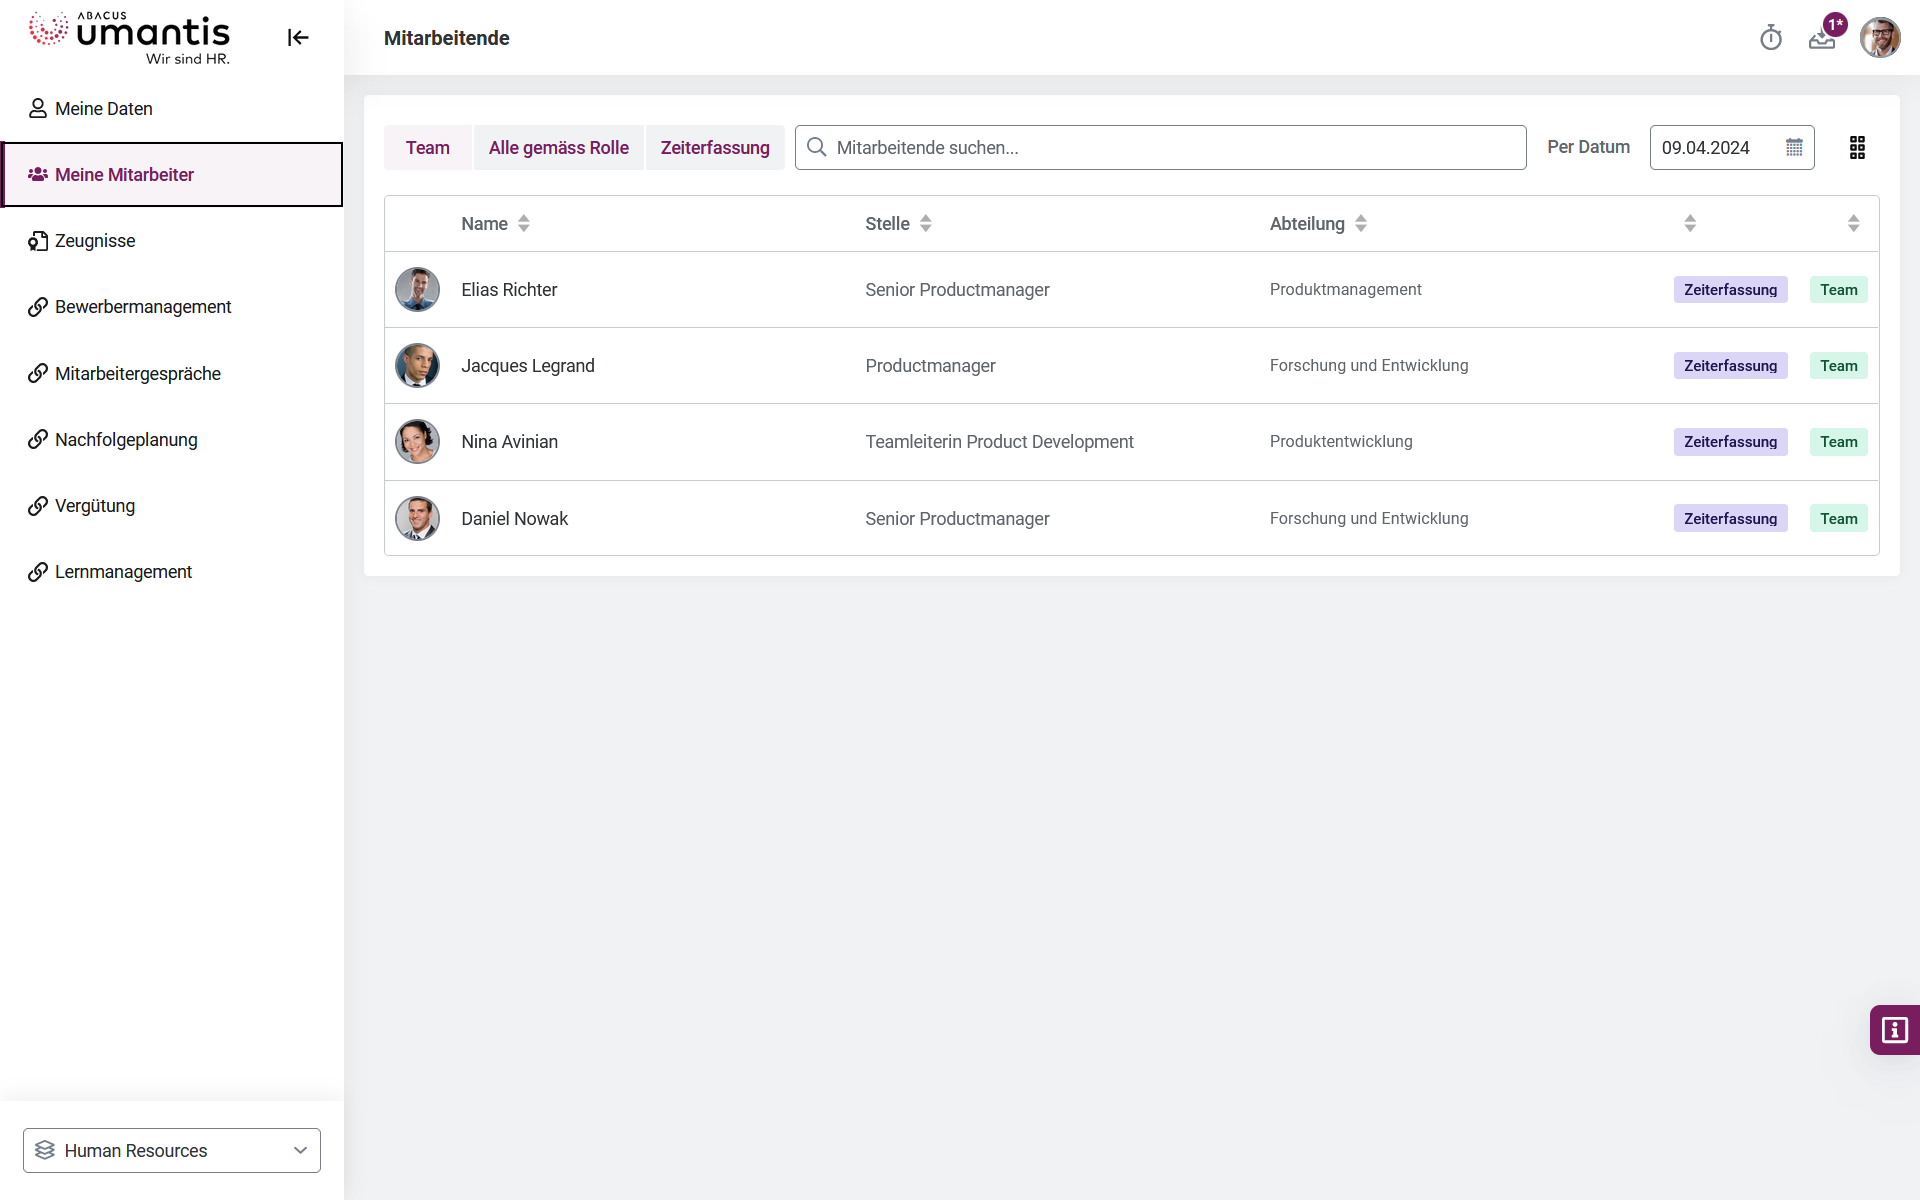Open the inbox notifications icon

(x=1822, y=39)
